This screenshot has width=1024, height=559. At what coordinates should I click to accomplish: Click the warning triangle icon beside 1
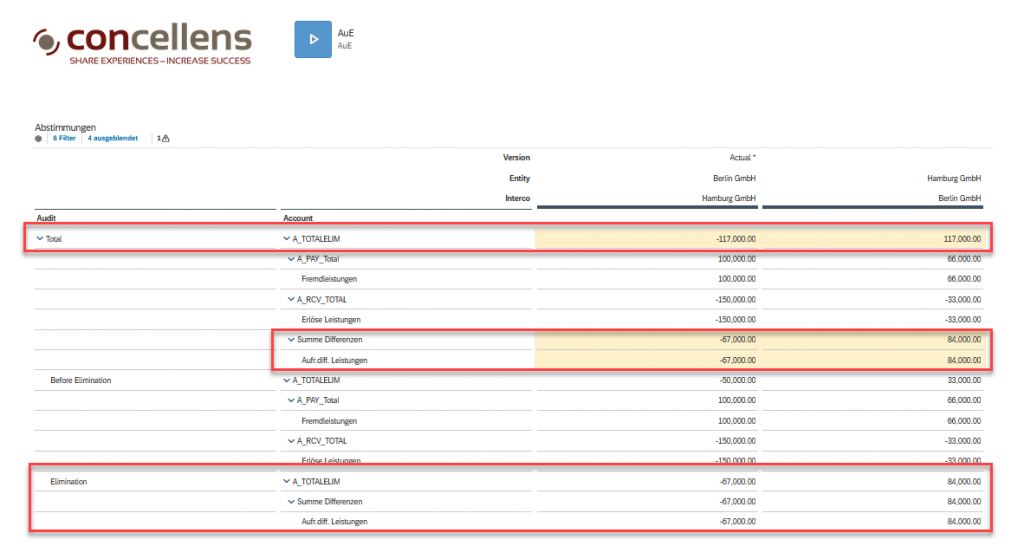[x=165, y=138]
